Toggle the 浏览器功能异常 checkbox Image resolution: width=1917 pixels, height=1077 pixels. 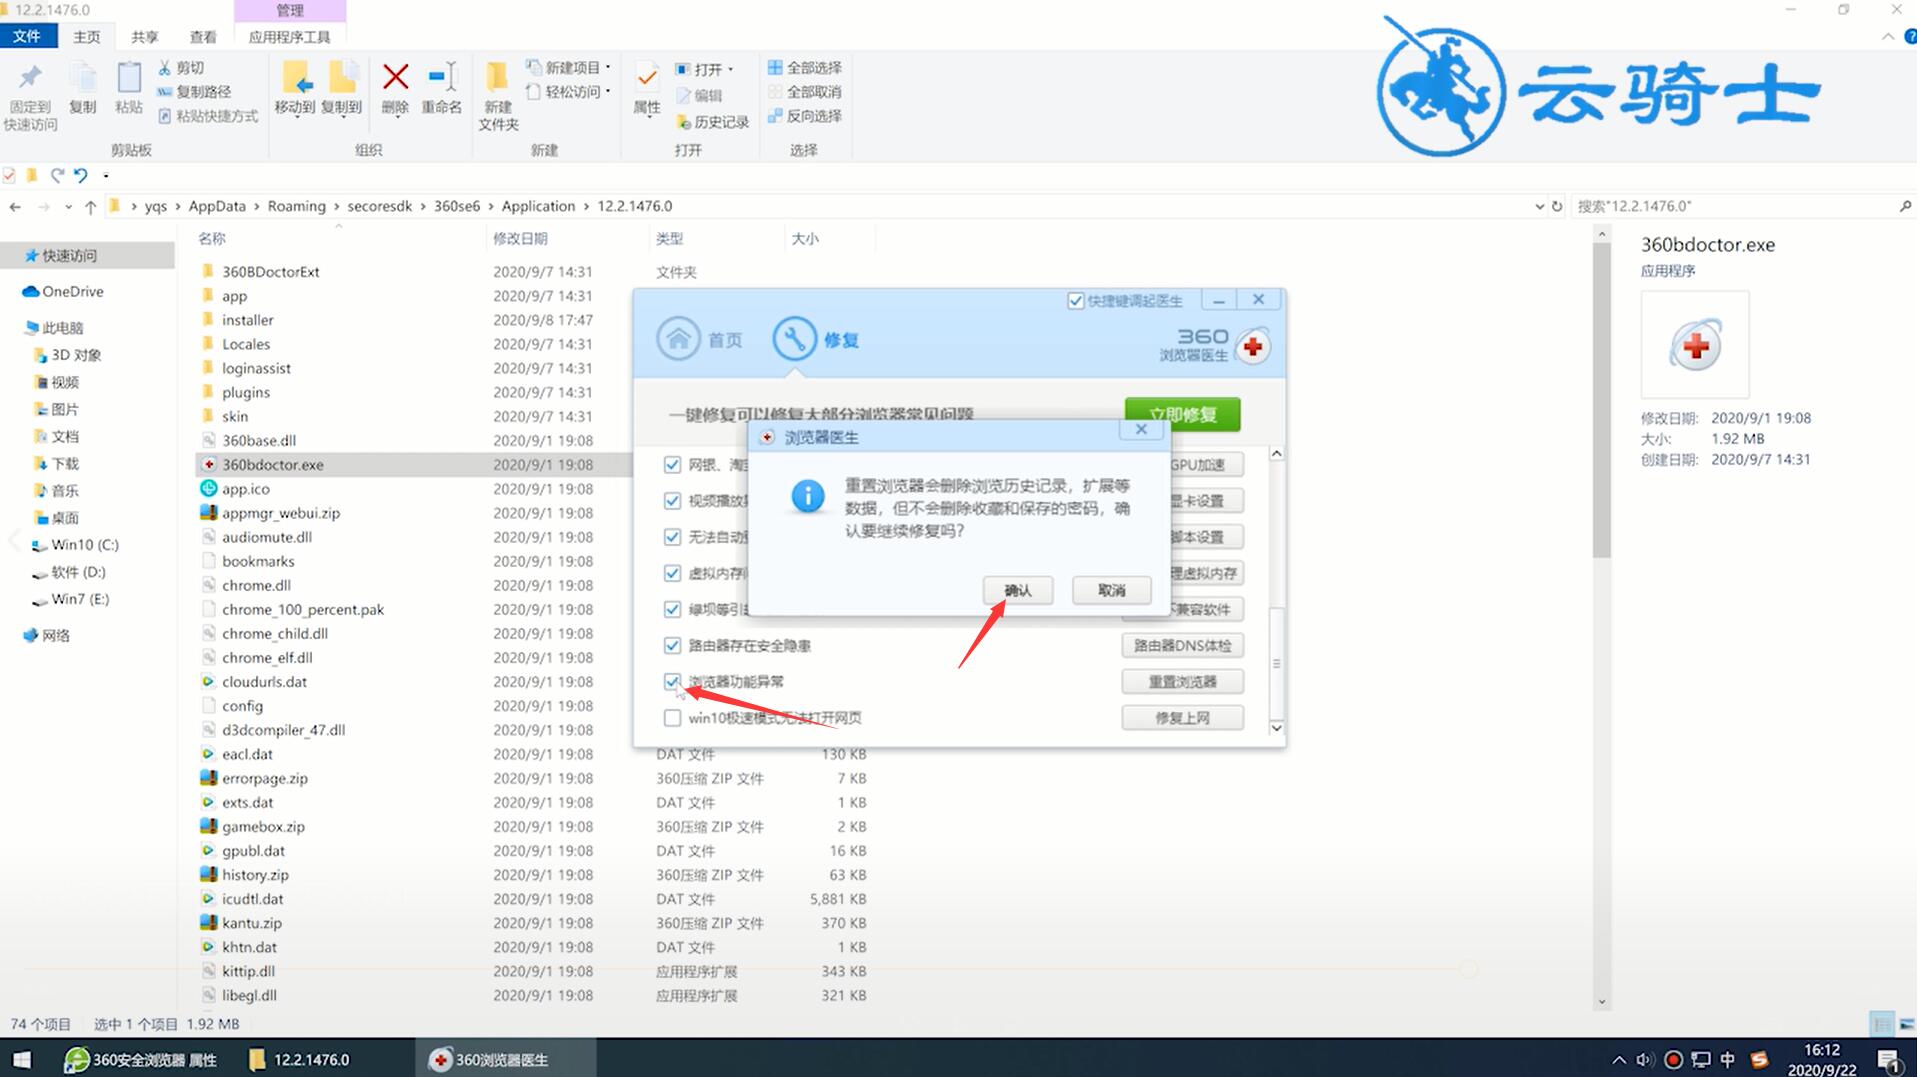point(672,681)
